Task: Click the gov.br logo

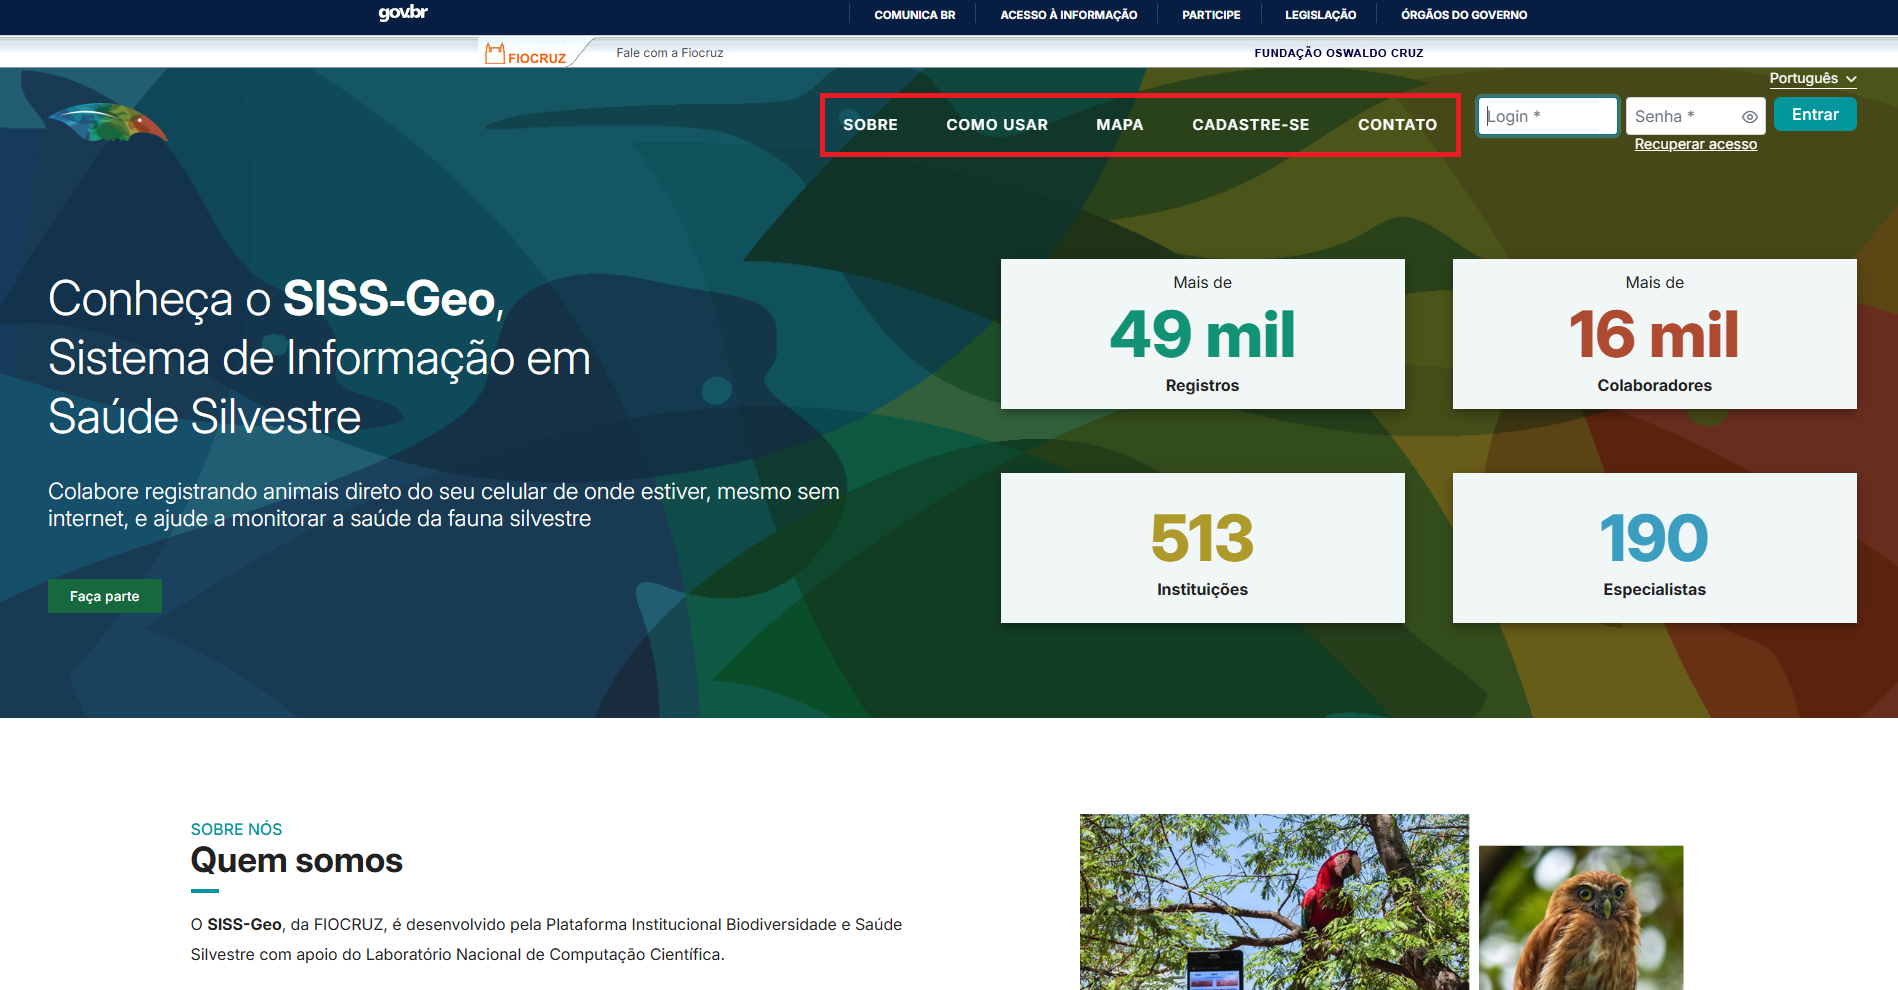Action: 403,13
